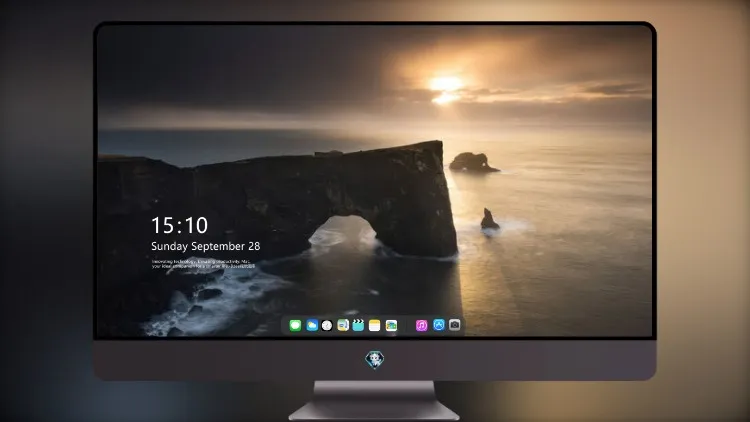Open the Maps app in the dock
Viewport: 750px width, 422px height.
pyautogui.click(x=343, y=325)
